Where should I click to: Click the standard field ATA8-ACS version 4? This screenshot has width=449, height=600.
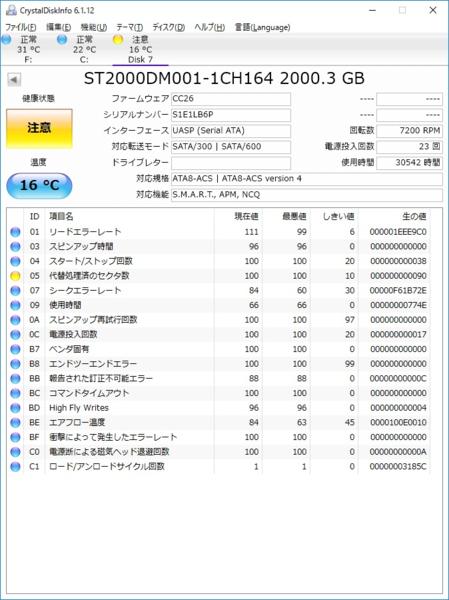pyautogui.click(x=307, y=179)
